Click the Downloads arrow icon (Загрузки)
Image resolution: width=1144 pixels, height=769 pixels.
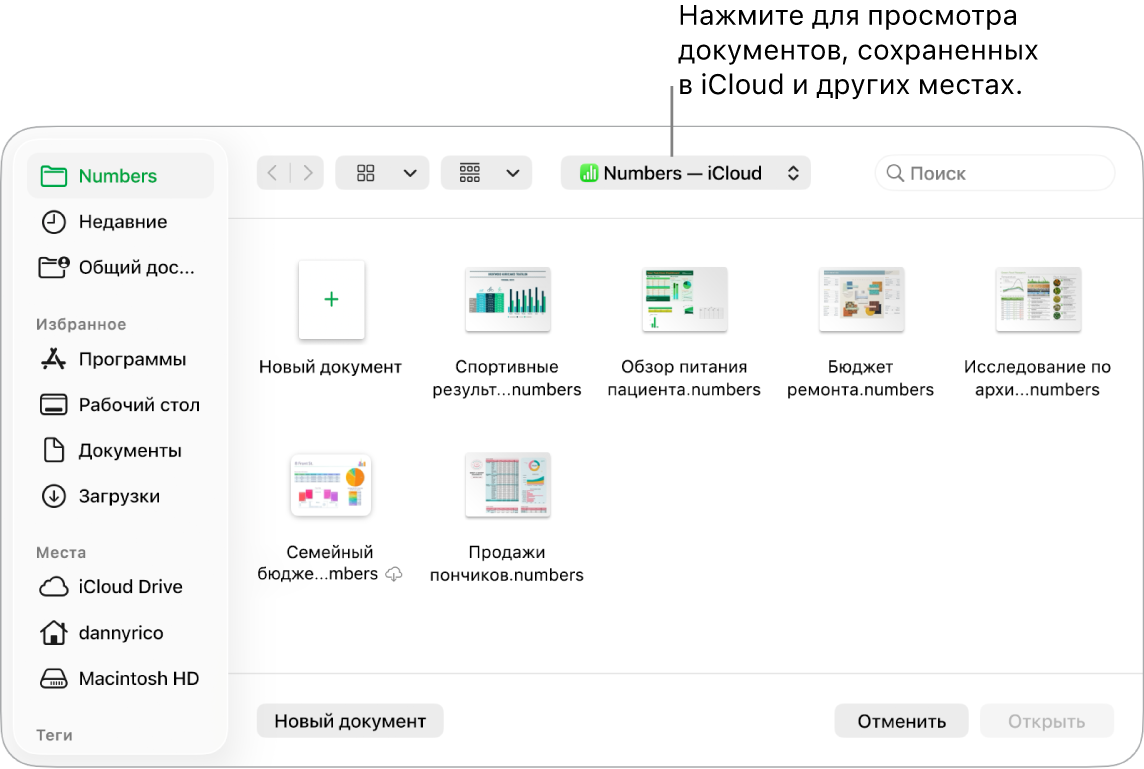[53, 496]
